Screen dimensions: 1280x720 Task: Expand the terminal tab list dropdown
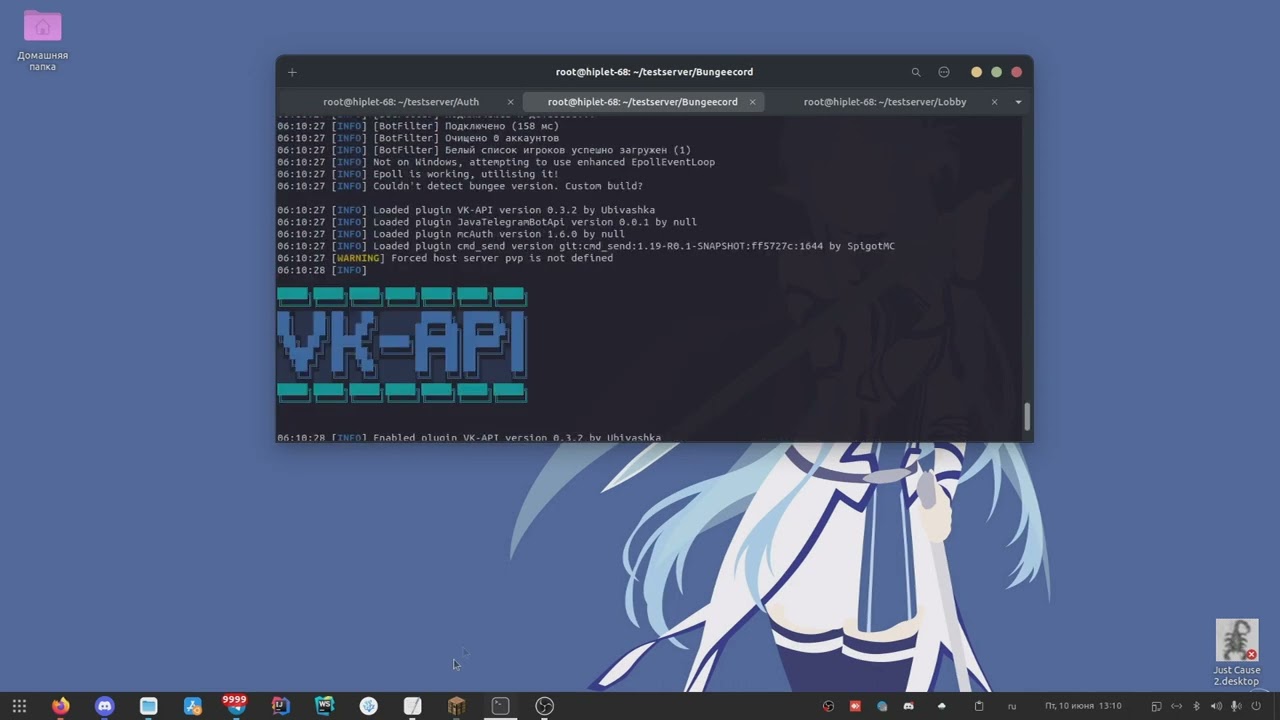(1018, 102)
